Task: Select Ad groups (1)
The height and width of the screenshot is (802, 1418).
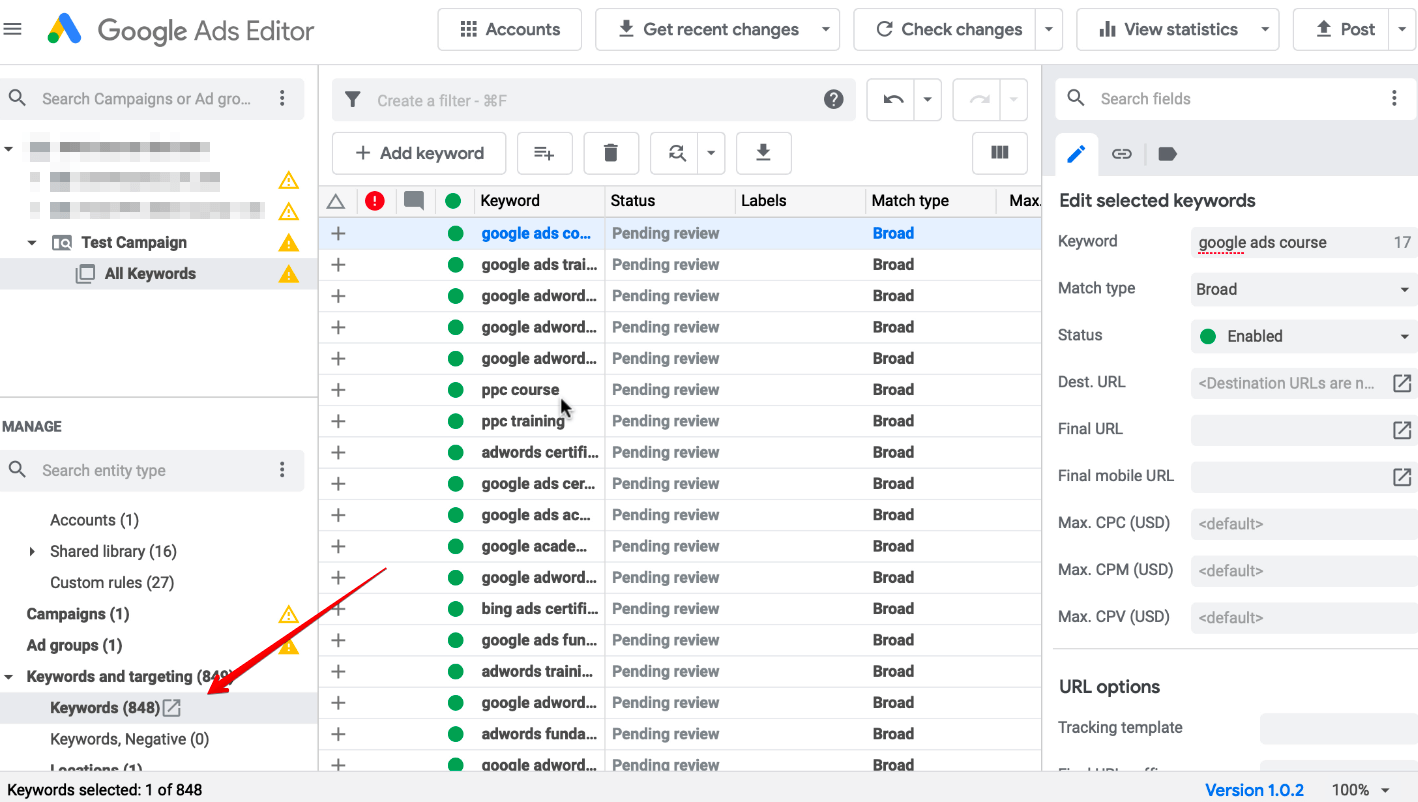Action: point(74,646)
